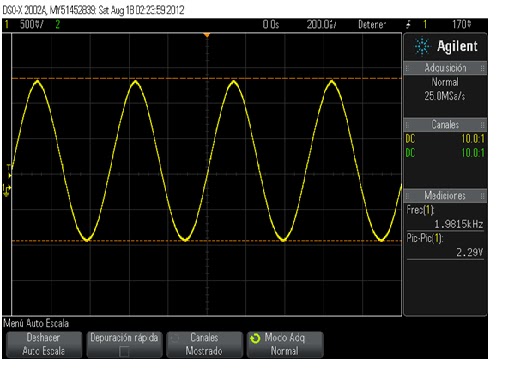
Task: Click the 1.9815kHz frequency reading
Action: point(459,224)
